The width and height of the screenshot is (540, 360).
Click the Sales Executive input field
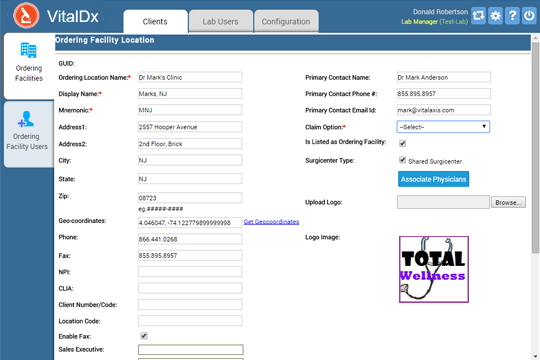pos(191,350)
